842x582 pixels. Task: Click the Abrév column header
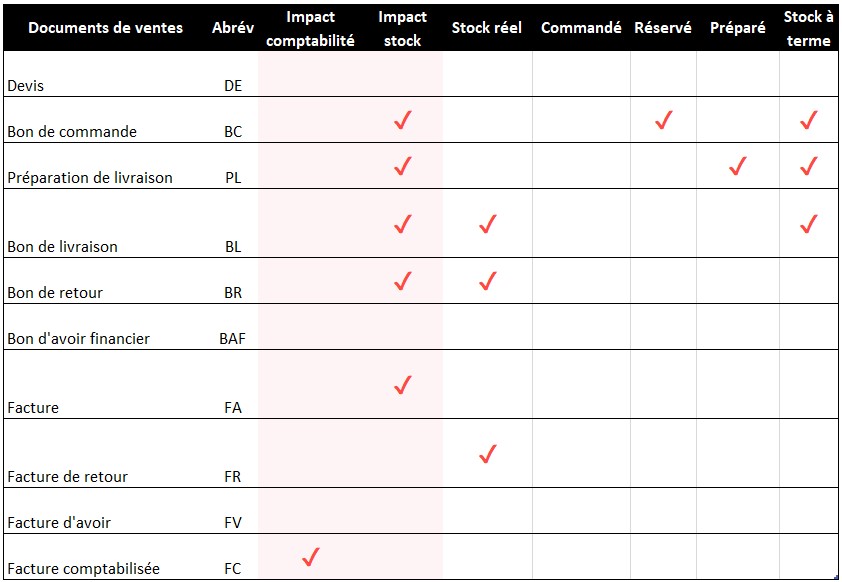[x=233, y=28]
